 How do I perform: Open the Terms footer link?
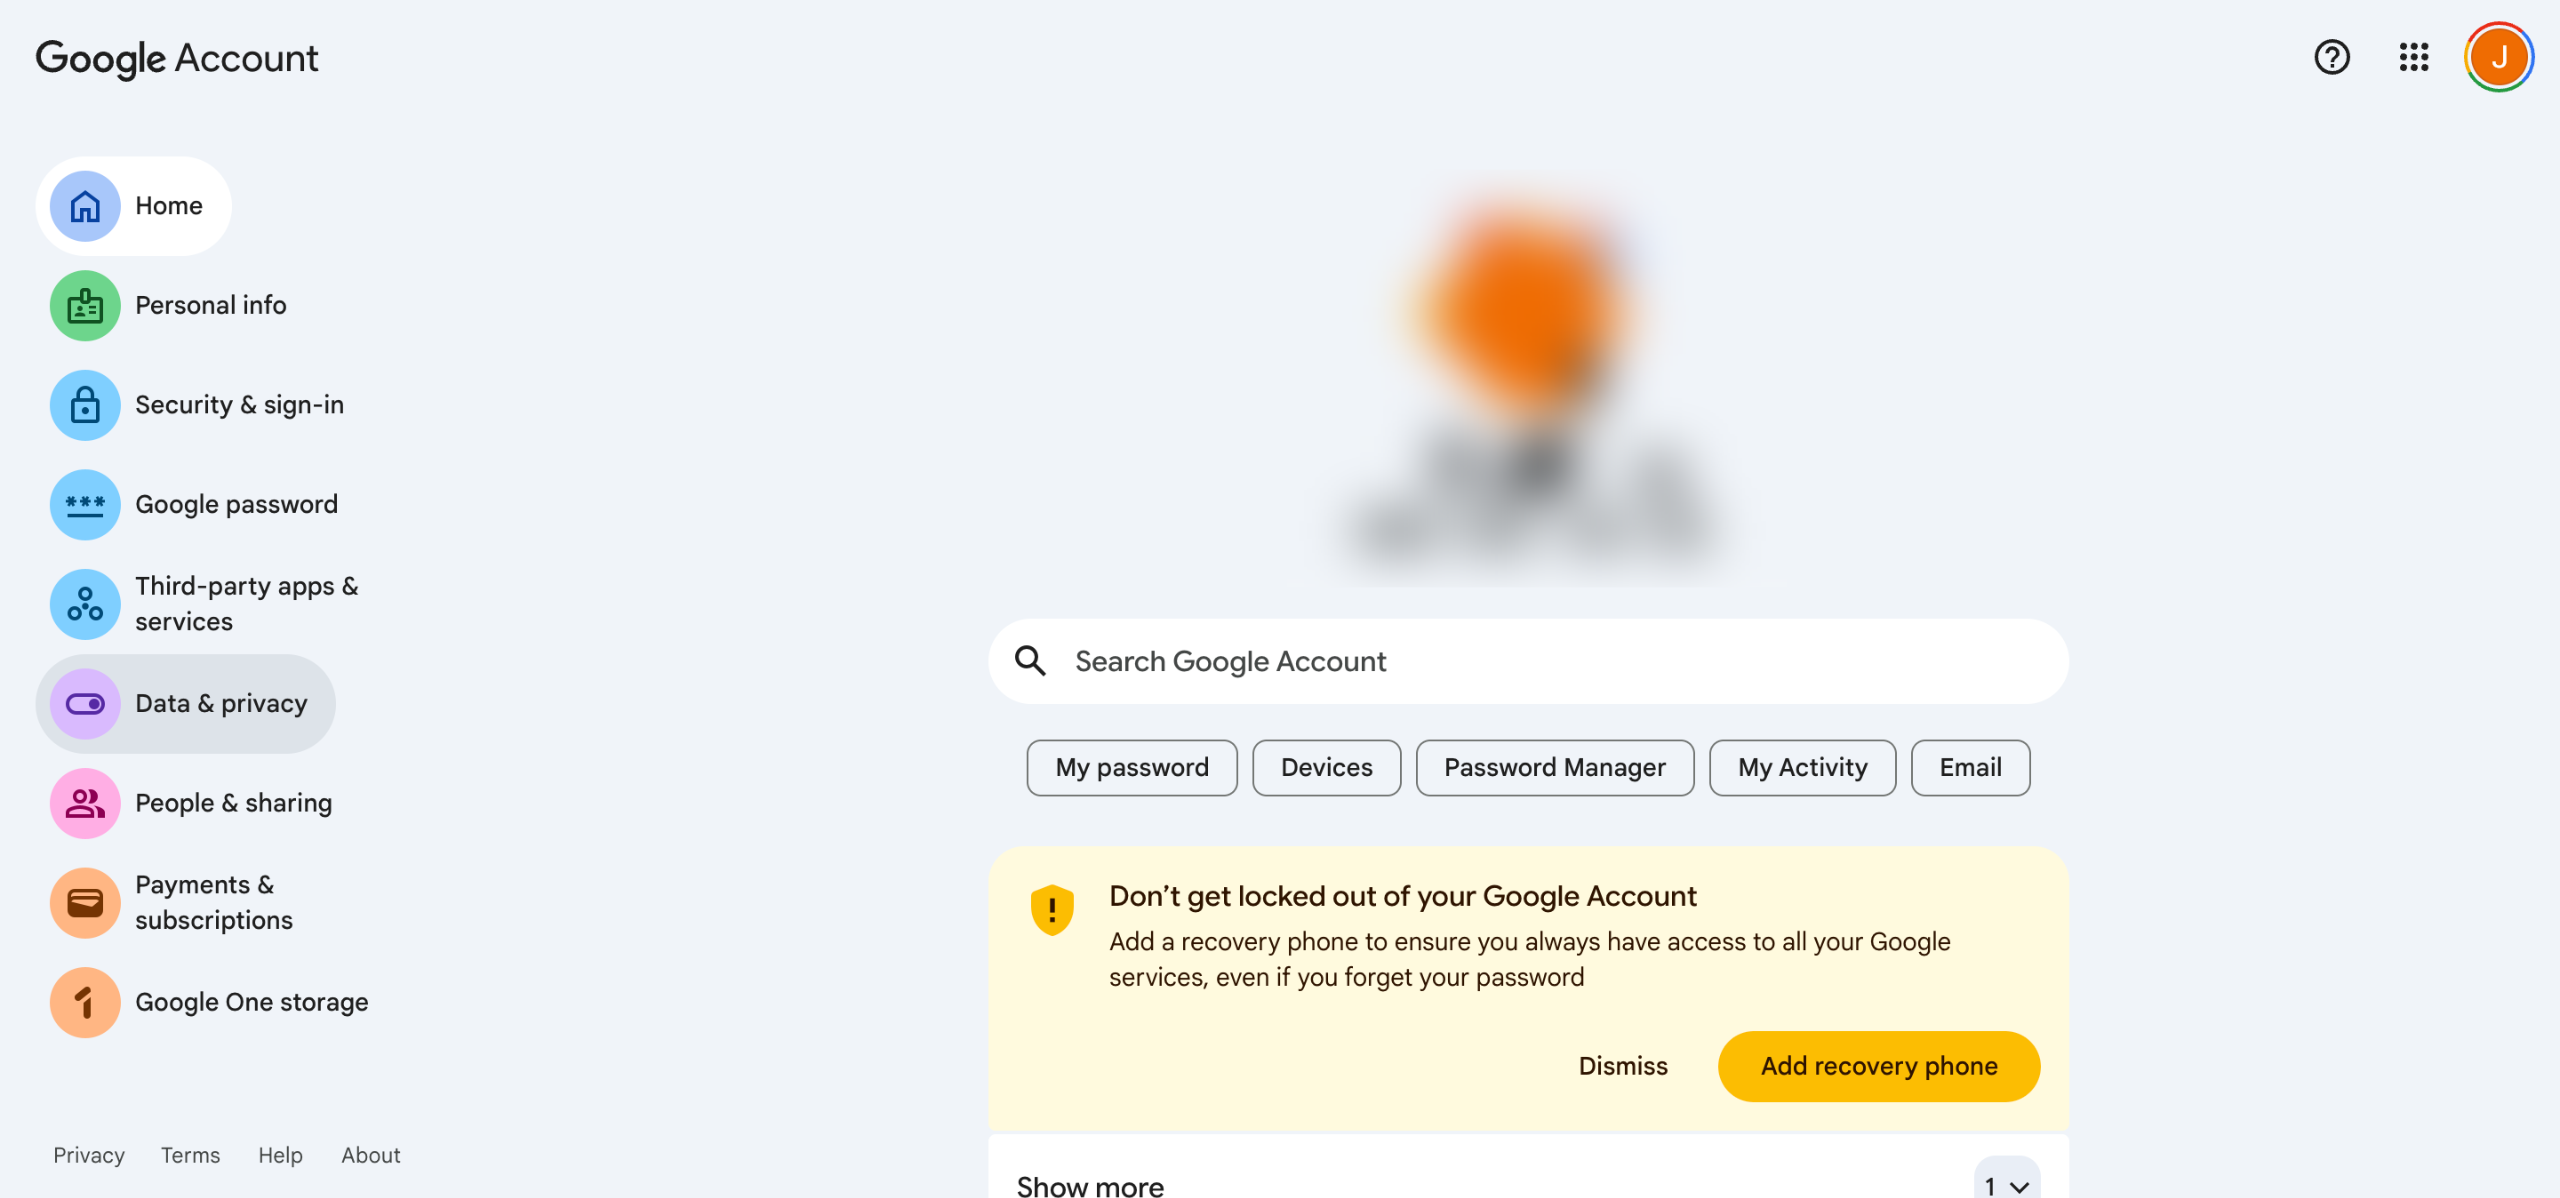click(190, 1155)
